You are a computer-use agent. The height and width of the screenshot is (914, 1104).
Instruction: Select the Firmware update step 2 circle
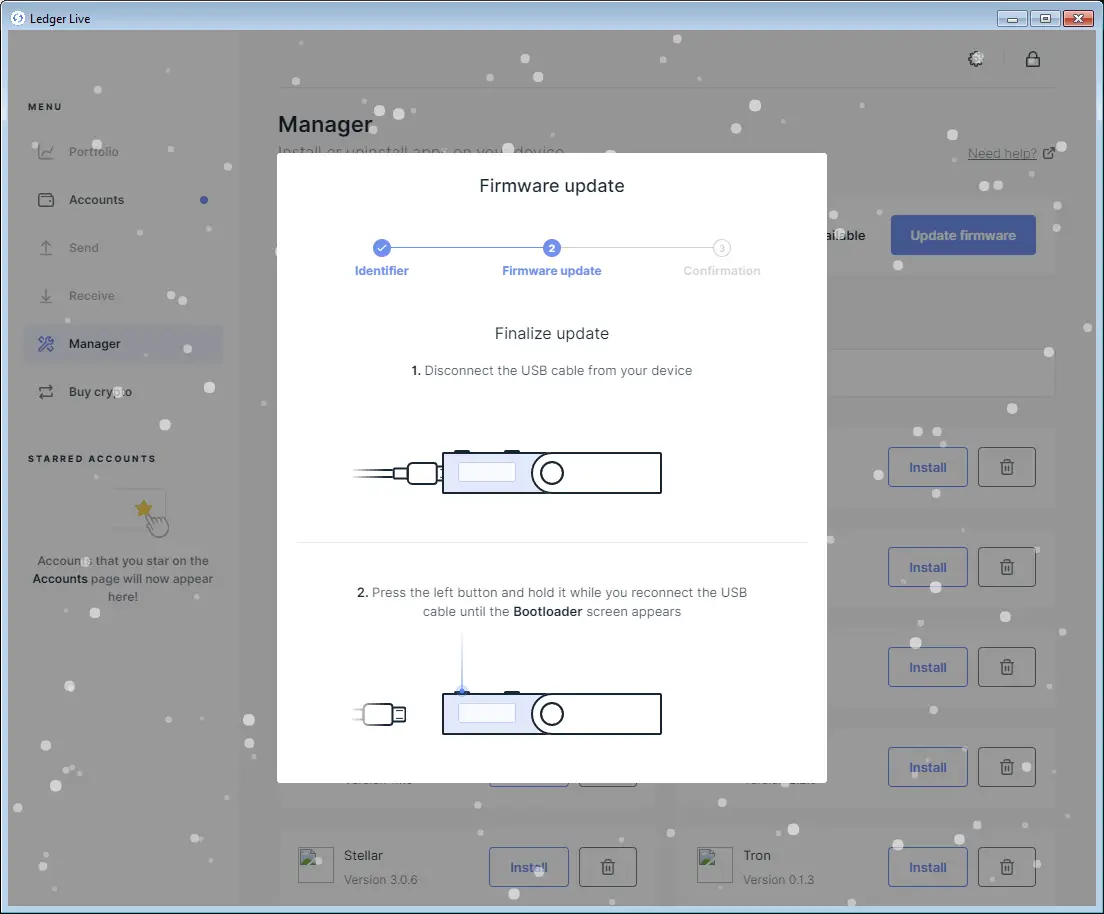[552, 248]
